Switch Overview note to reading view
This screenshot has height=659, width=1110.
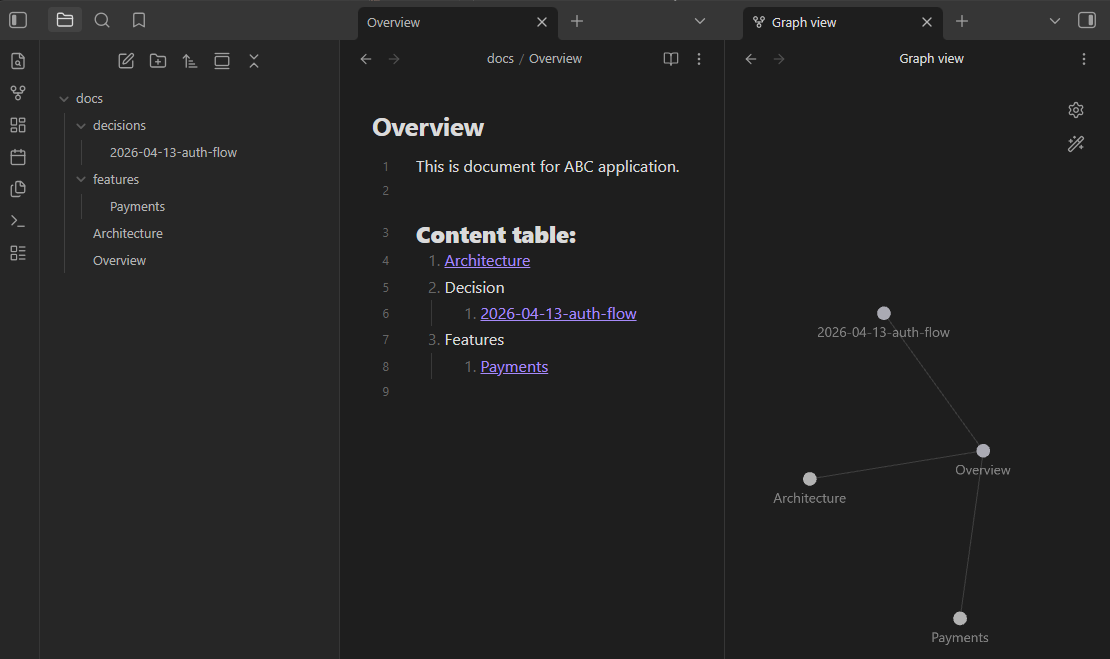(670, 59)
